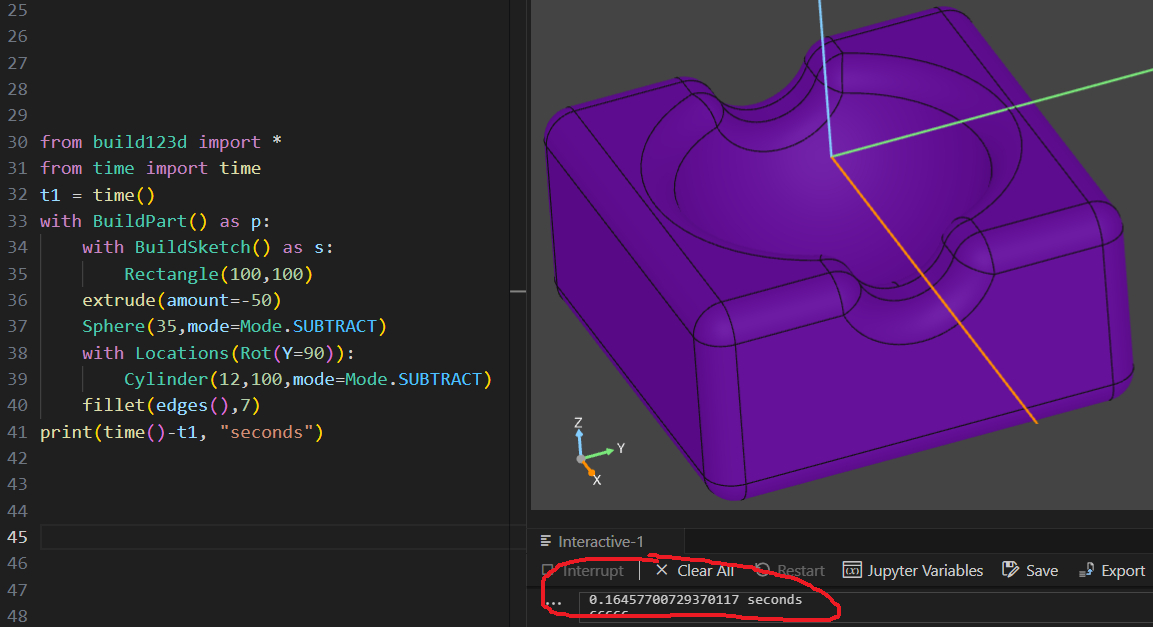The width and height of the screenshot is (1153, 627).
Task: Click the Save notebook icon
Action: click(1009, 571)
